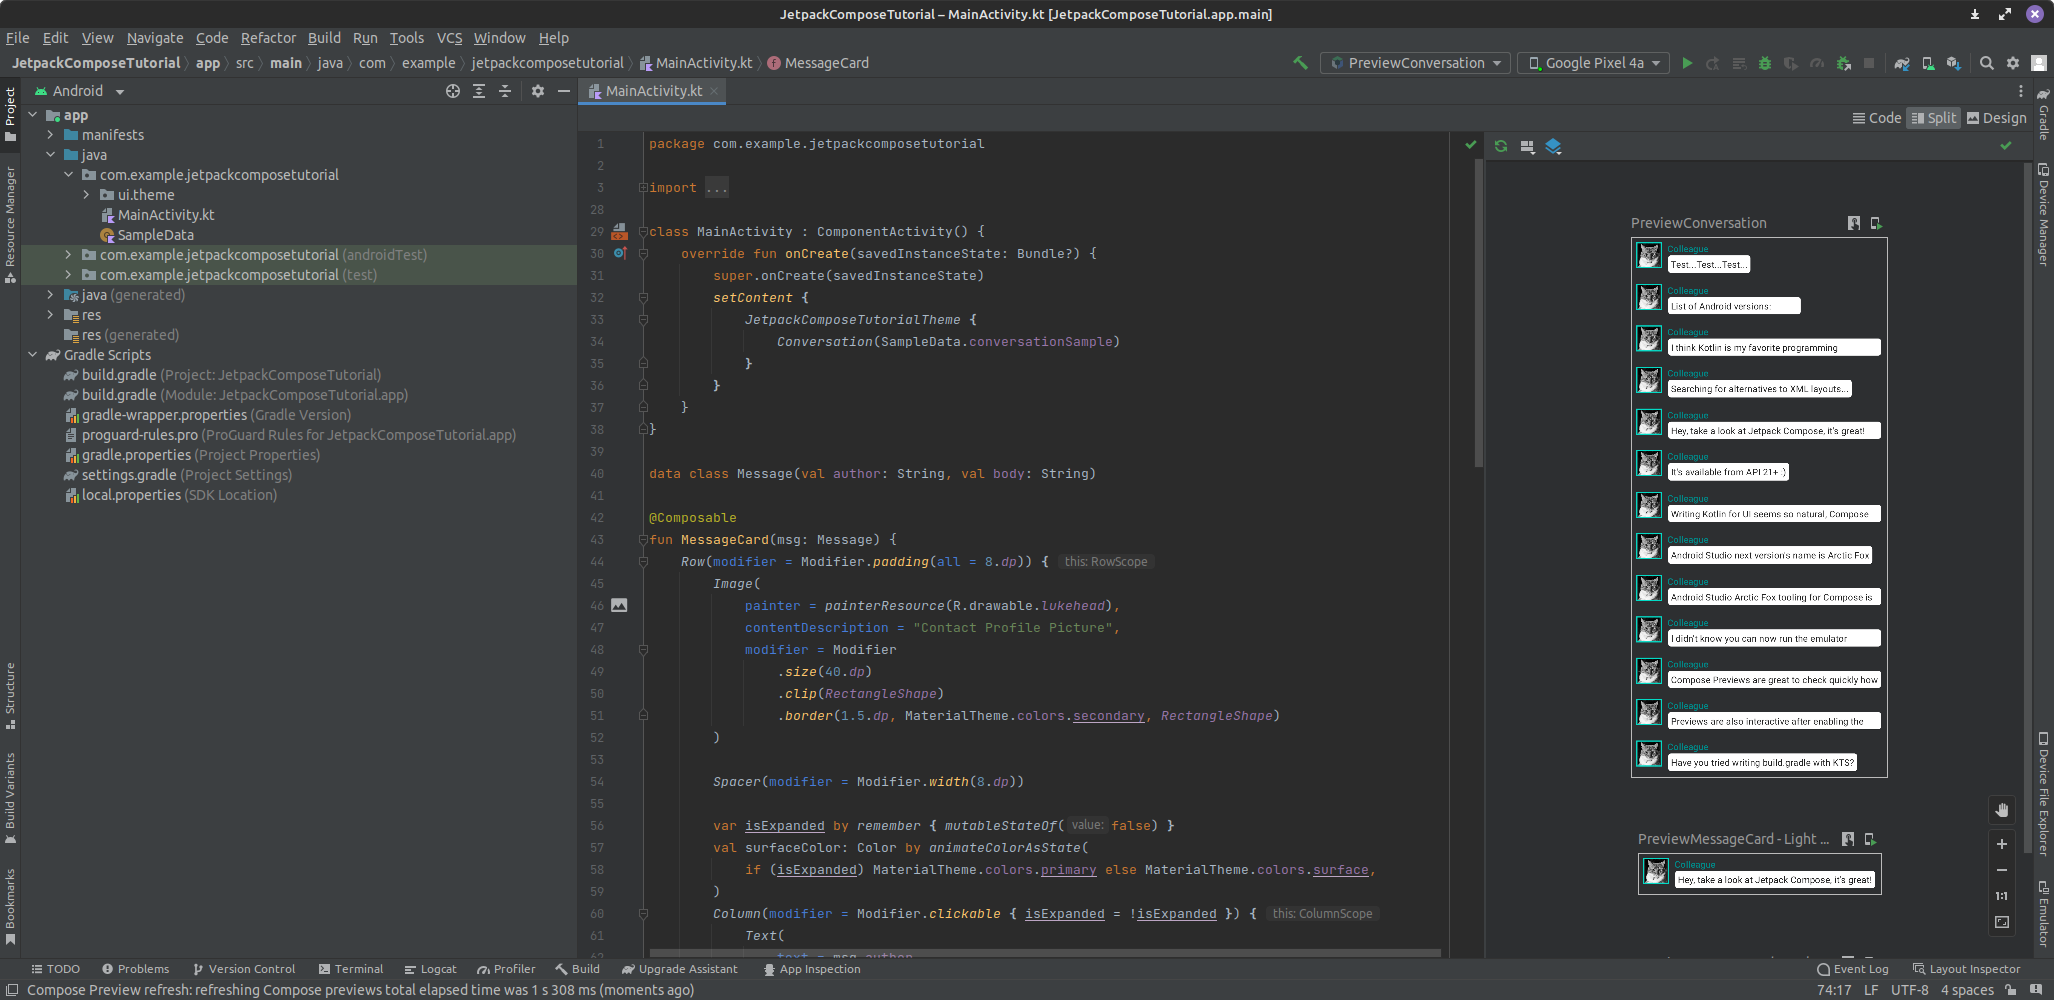Screen dimensions: 2054x1000
Task: Deploy PreviewMessageCard preview to device
Action: [x=1870, y=839]
